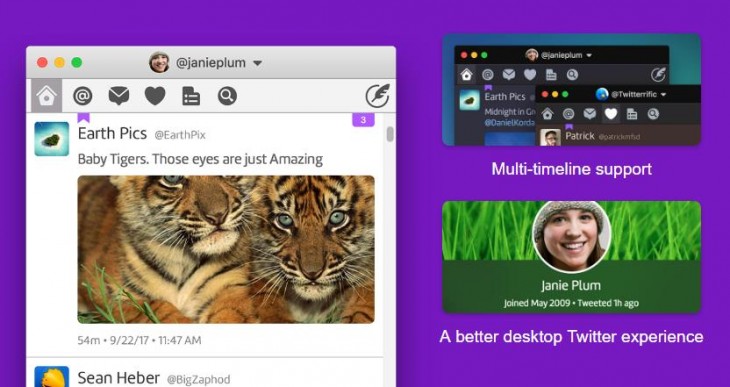Minimize the main window with the yellow button
This screenshot has width=730, height=387.
(x=60, y=62)
